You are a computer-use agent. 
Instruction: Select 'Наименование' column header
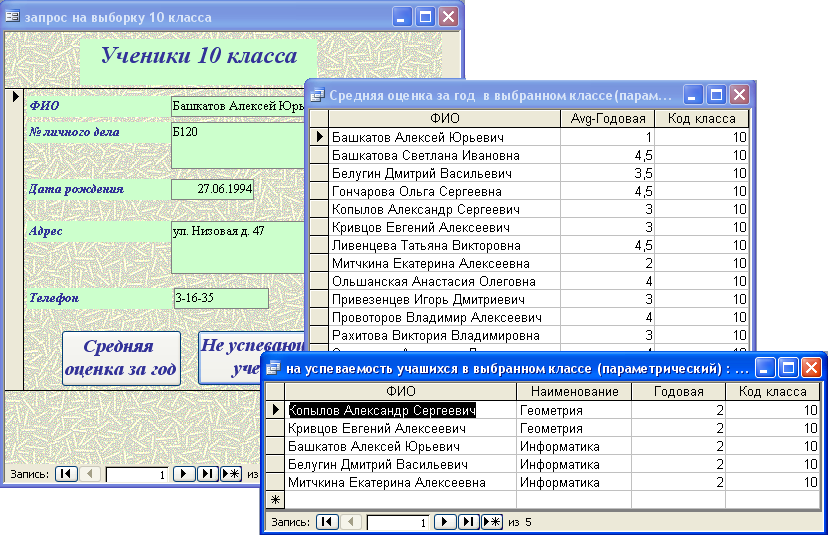coord(574,391)
